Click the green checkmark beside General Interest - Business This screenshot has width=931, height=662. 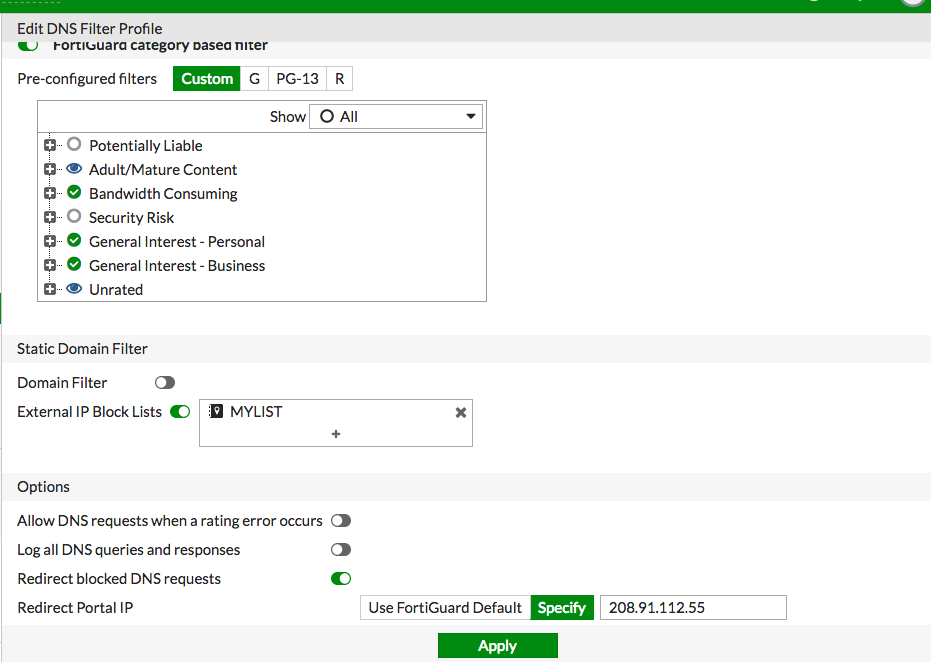point(73,265)
